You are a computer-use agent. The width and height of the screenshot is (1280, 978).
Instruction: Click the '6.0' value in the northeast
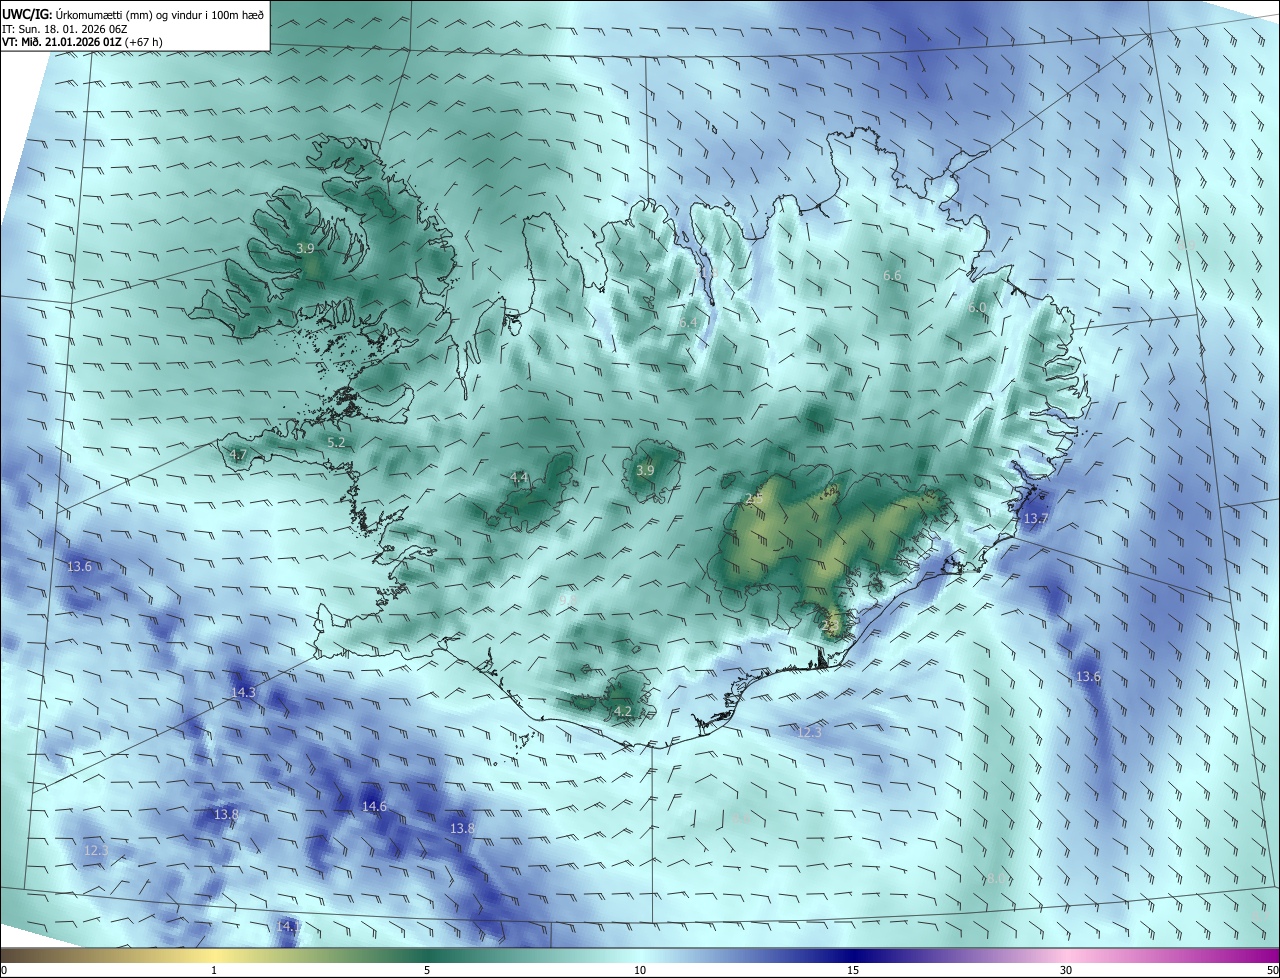978,308
